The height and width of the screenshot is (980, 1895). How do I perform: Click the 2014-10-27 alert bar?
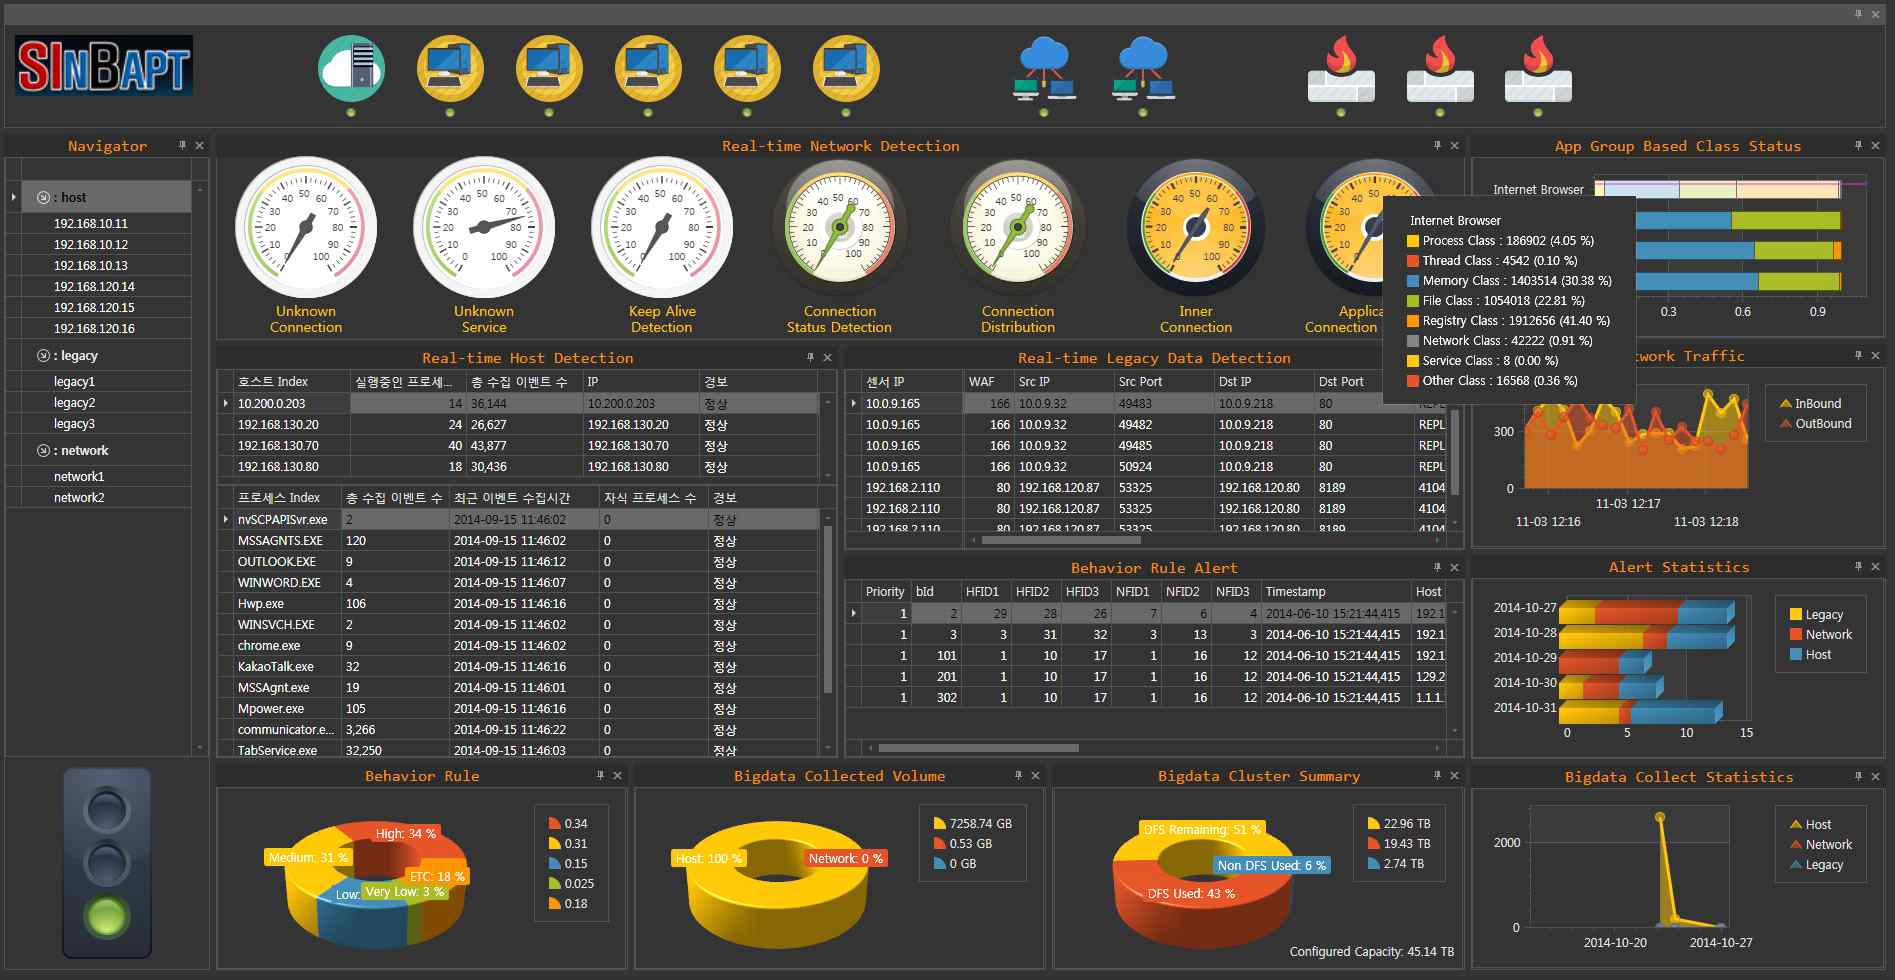tap(1646, 609)
